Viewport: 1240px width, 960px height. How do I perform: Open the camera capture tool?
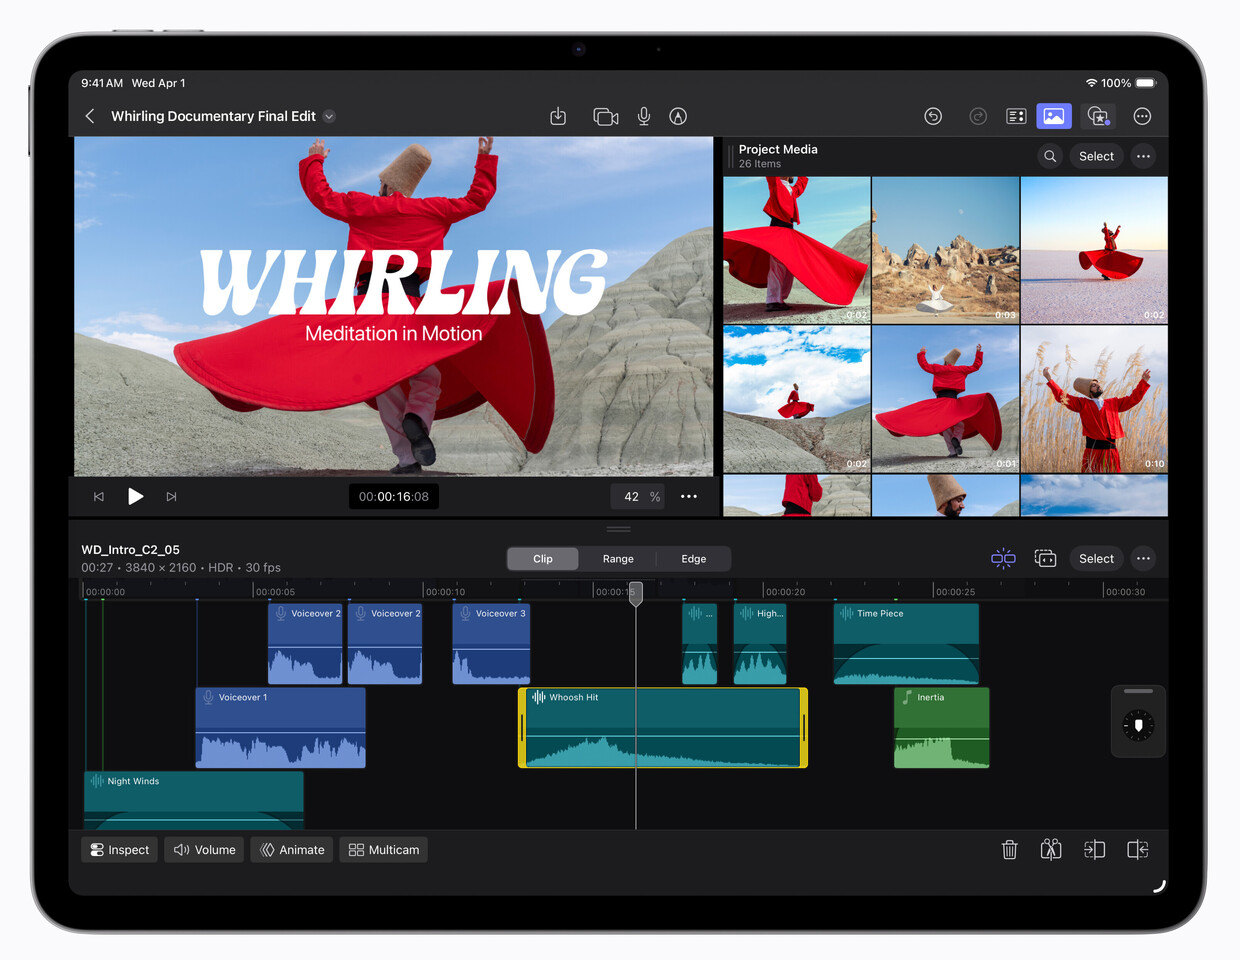[x=605, y=117]
